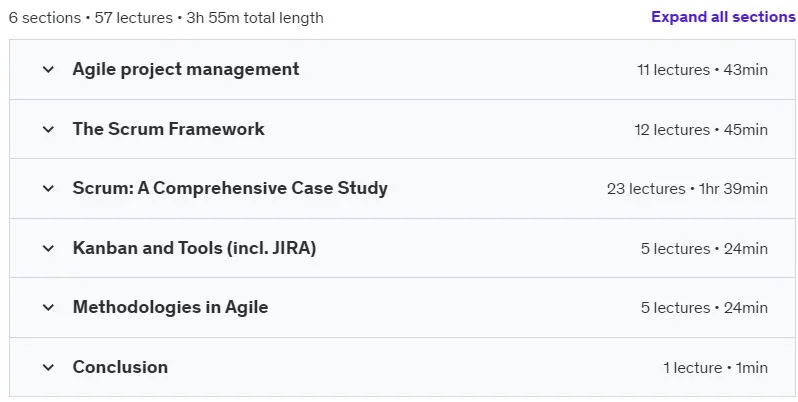Viewport: 798px width, 402px height.
Task: Select the Conclusion section title
Action: click(x=120, y=367)
